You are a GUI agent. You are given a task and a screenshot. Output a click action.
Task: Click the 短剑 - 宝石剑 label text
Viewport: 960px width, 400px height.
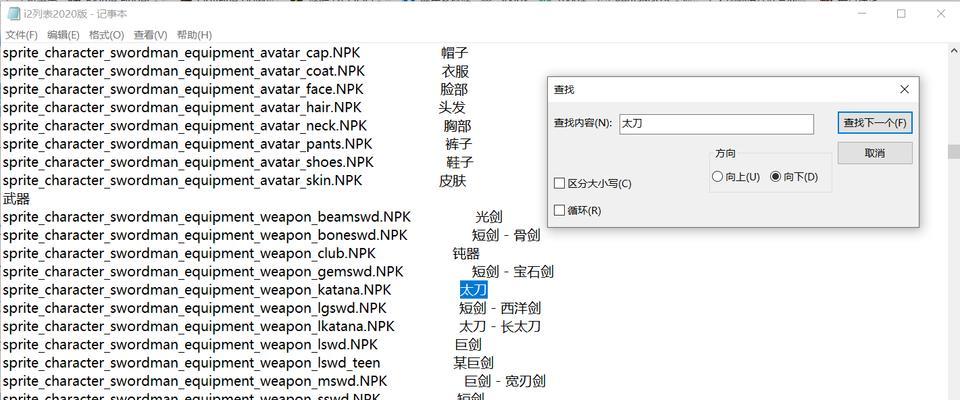click(512, 271)
